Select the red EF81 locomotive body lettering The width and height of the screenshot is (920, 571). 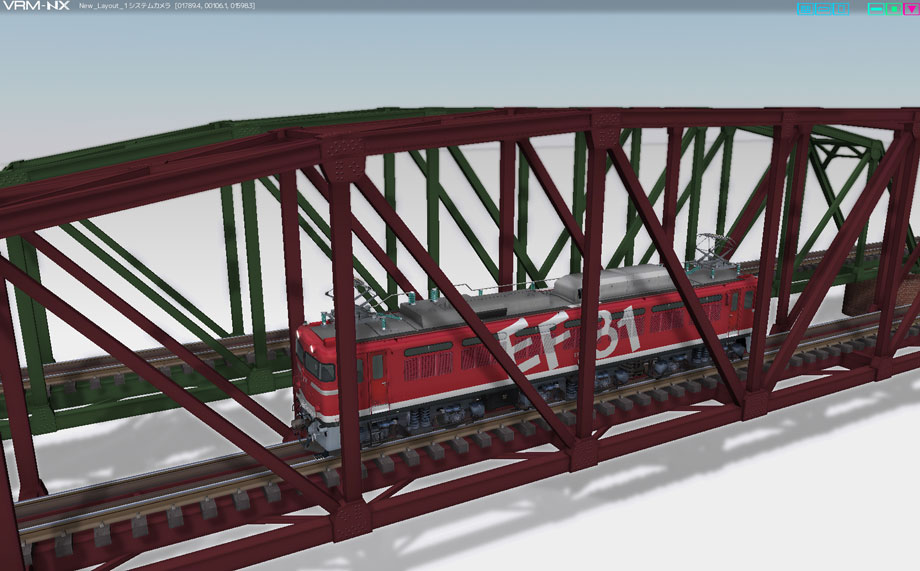pyautogui.click(x=568, y=339)
